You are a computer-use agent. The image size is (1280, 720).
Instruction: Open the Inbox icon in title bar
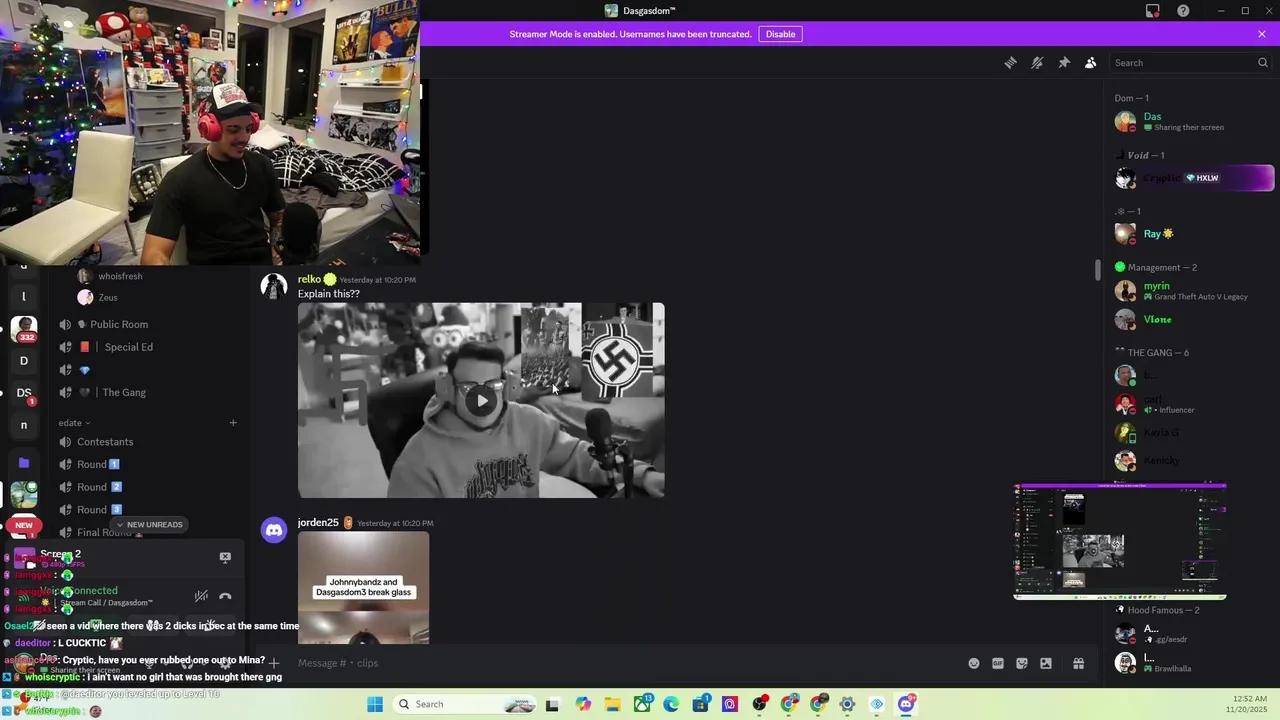1153,11
